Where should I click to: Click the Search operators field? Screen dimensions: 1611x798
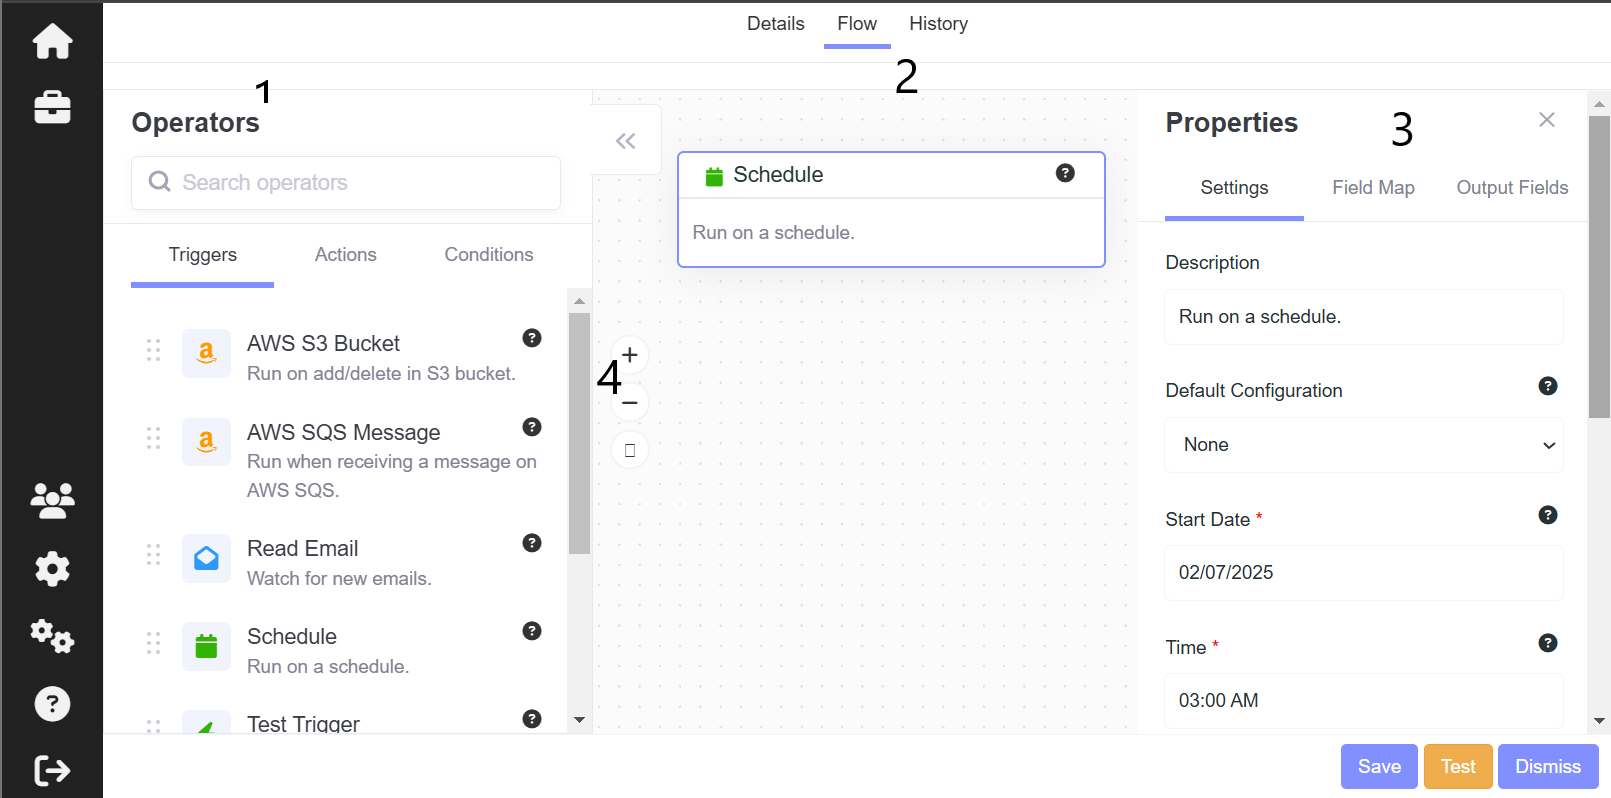pos(346,183)
